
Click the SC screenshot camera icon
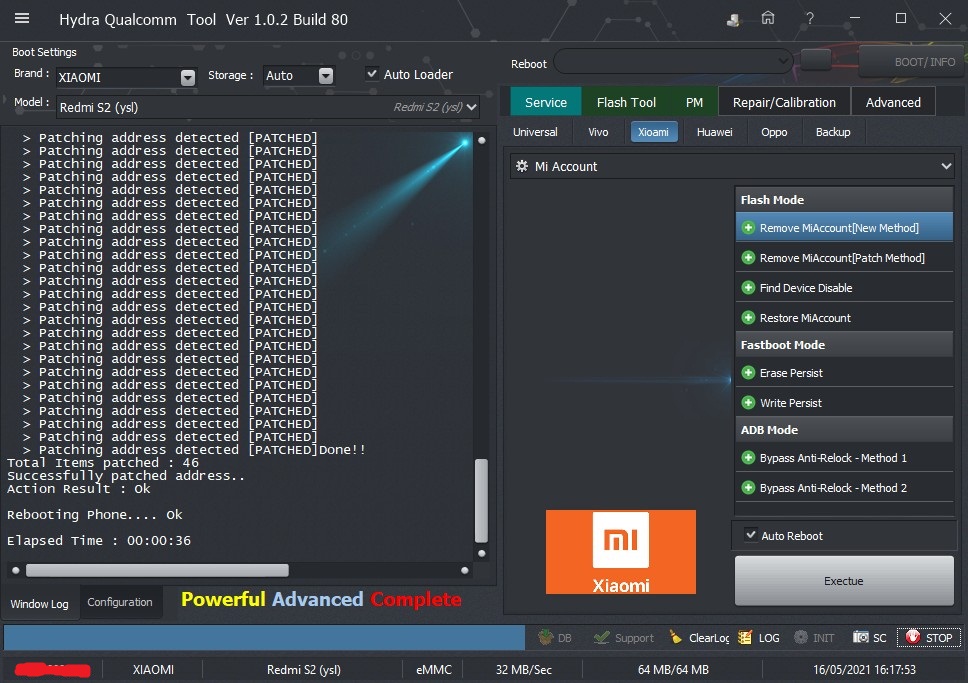click(861, 637)
